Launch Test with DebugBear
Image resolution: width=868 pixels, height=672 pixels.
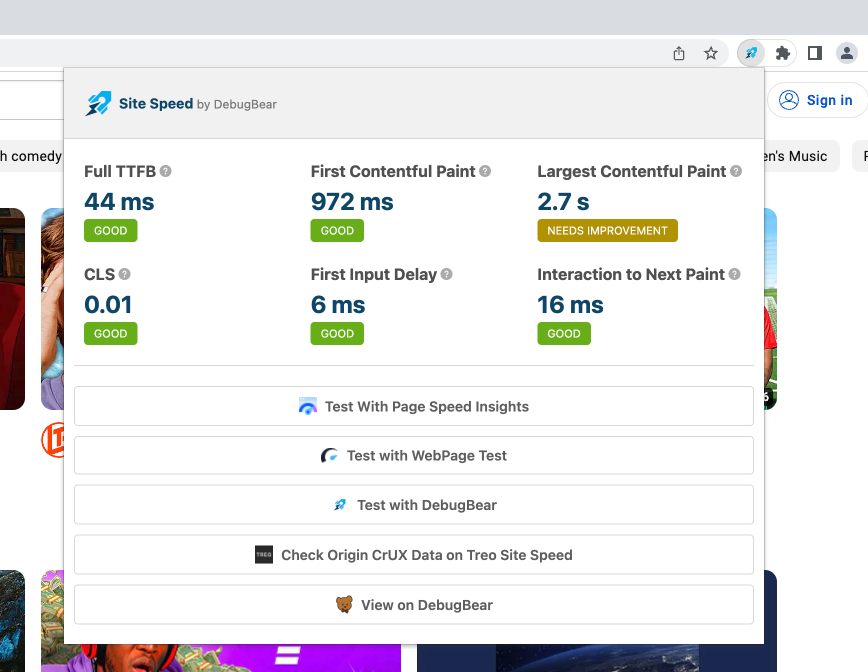pos(413,504)
